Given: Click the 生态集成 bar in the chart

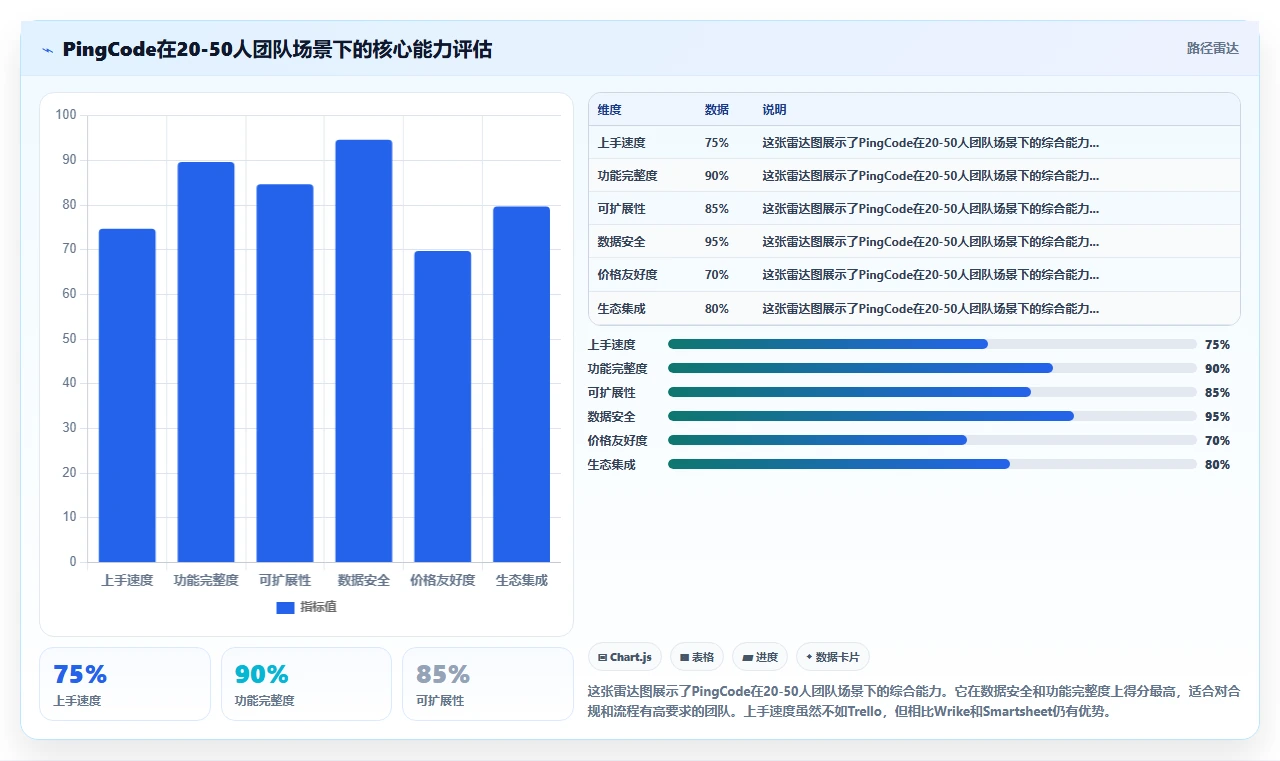Looking at the screenshot, I should 522,384.
